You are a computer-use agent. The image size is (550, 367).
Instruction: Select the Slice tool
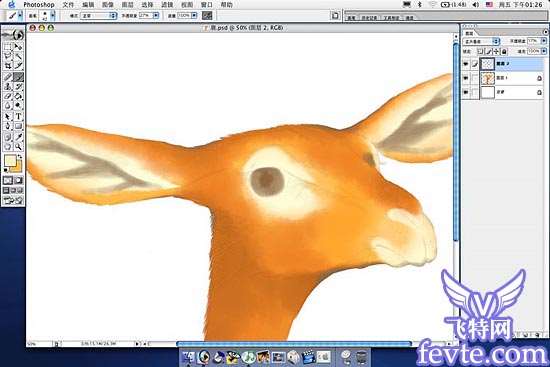coord(18,66)
